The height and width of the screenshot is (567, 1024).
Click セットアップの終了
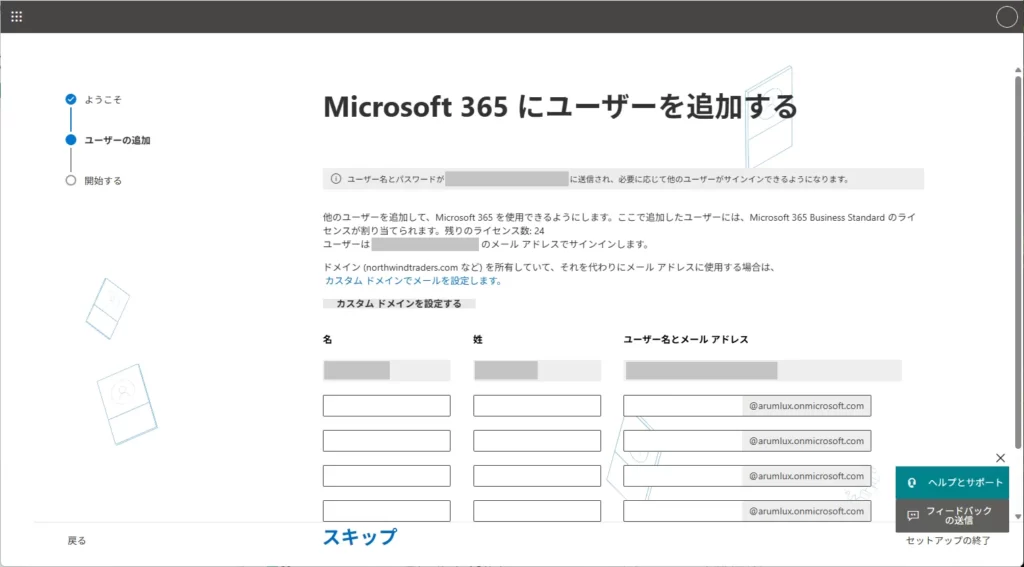pos(948,540)
